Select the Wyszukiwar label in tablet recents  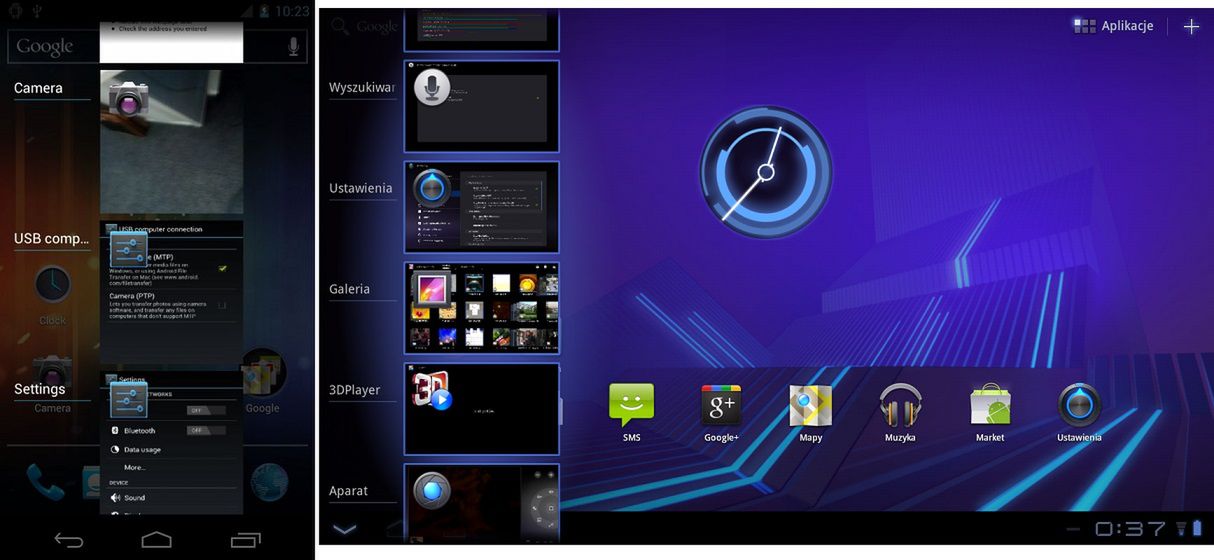coord(362,88)
